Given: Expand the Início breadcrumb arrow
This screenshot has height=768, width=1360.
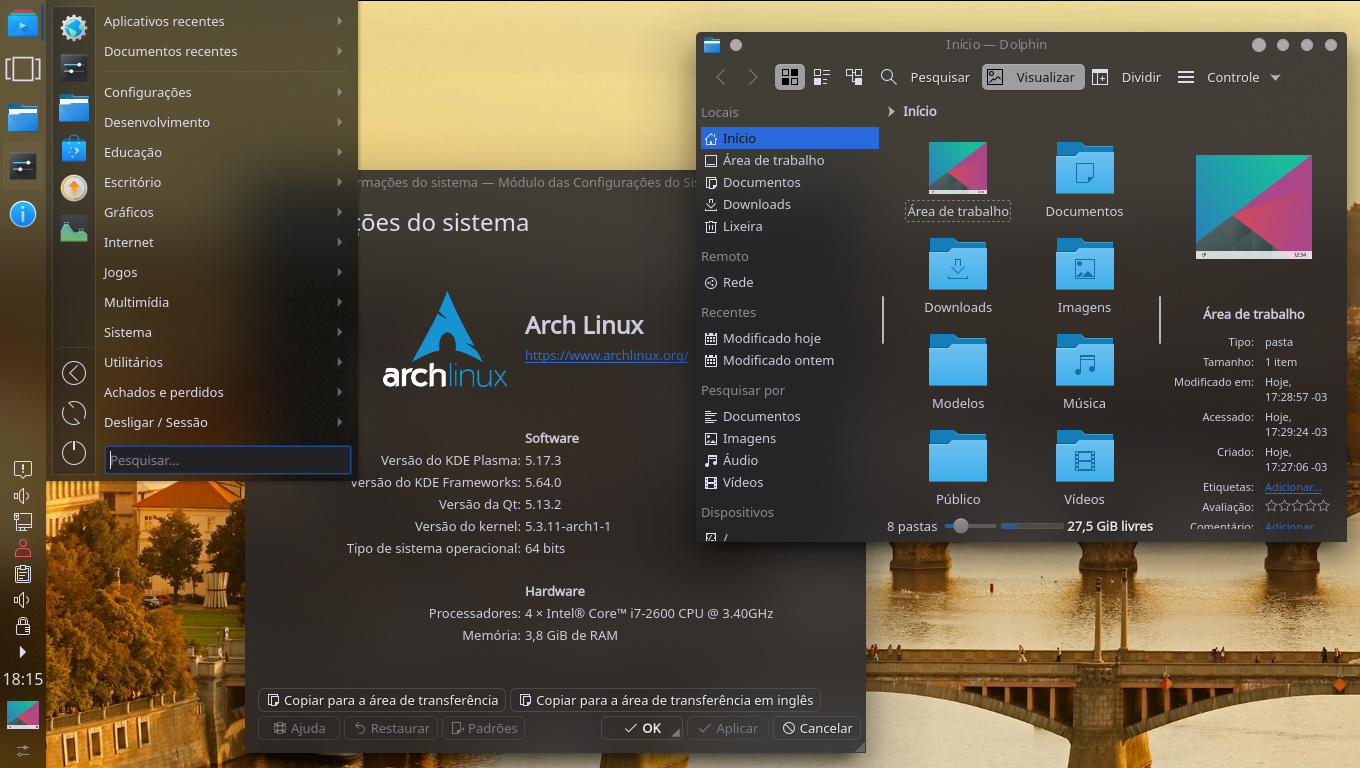Looking at the screenshot, I should pyautogui.click(x=891, y=111).
